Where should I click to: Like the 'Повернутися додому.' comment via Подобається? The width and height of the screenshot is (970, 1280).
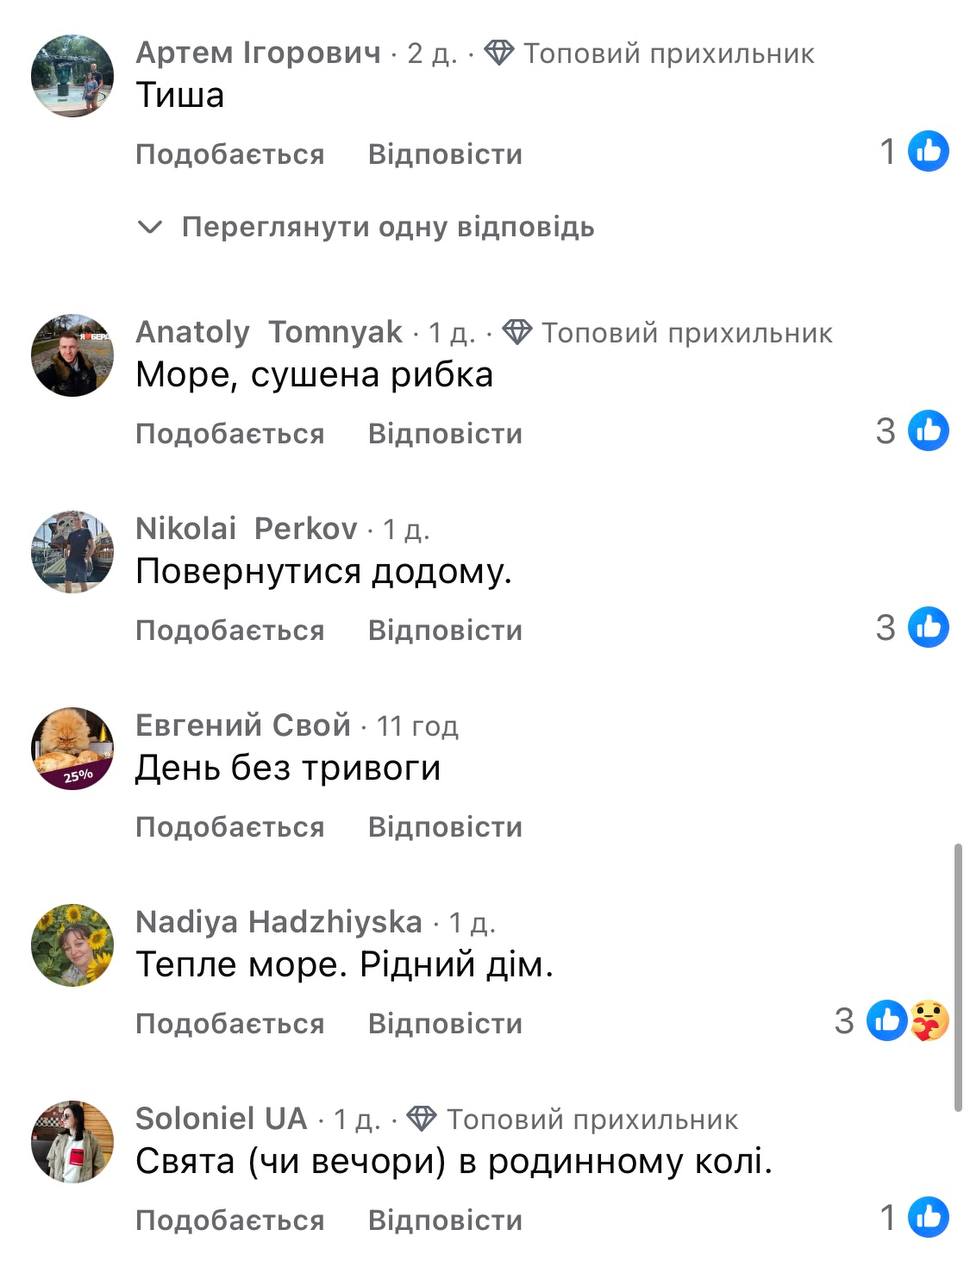(x=230, y=630)
